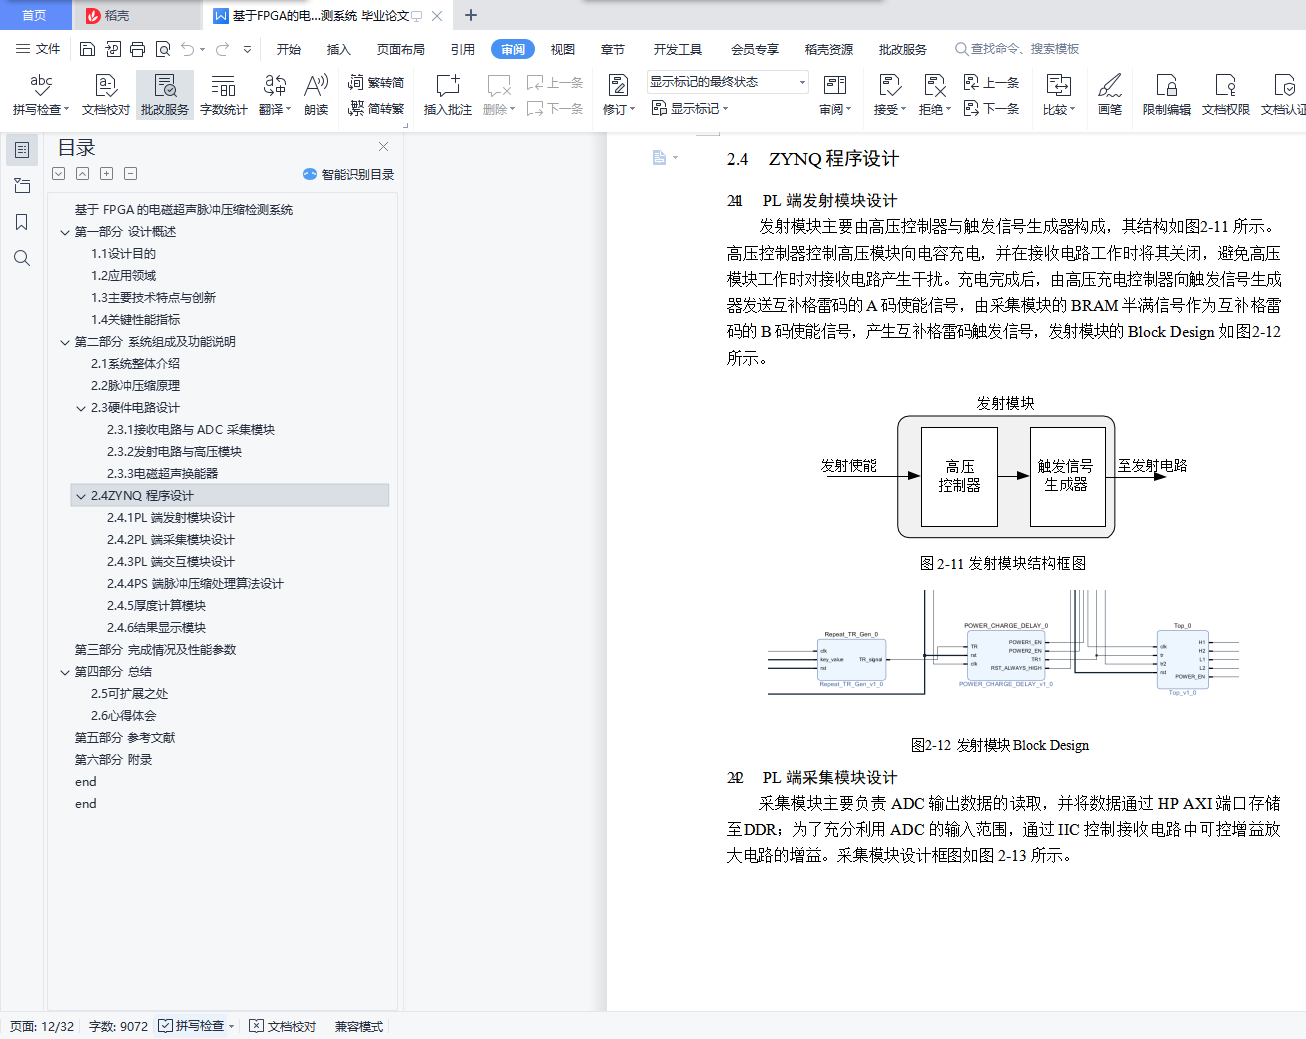Viewport: 1306px width, 1039px height.
Task: Convert text with 简转繁
Action: [x=376, y=109]
